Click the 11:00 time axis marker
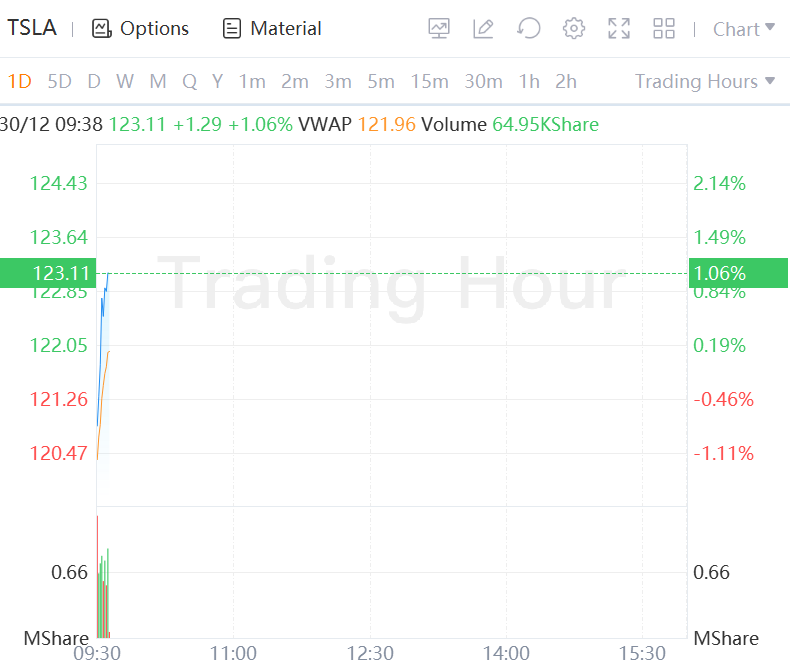The height and width of the screenshot is (665, 790). pos(233,653)
